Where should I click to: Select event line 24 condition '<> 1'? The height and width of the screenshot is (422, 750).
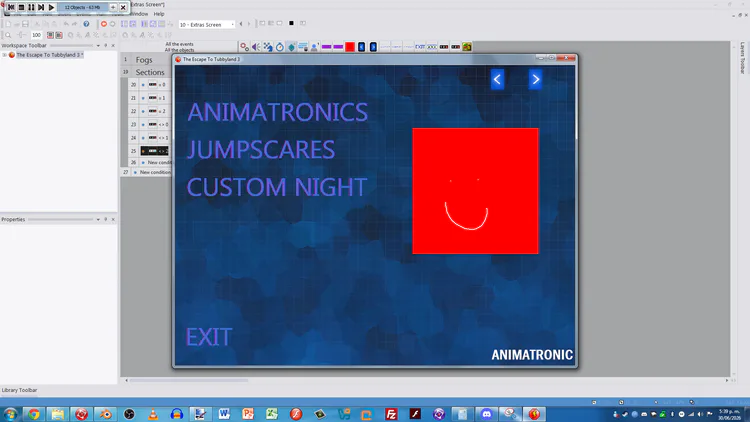[157, 138]
